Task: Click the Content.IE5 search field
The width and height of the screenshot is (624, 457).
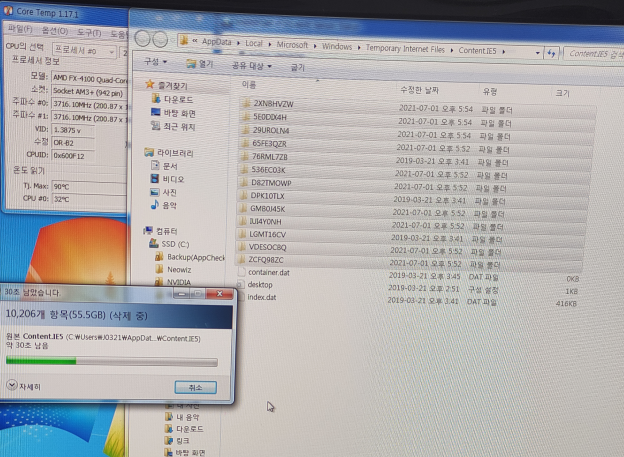Action: (x=594, y=54)
